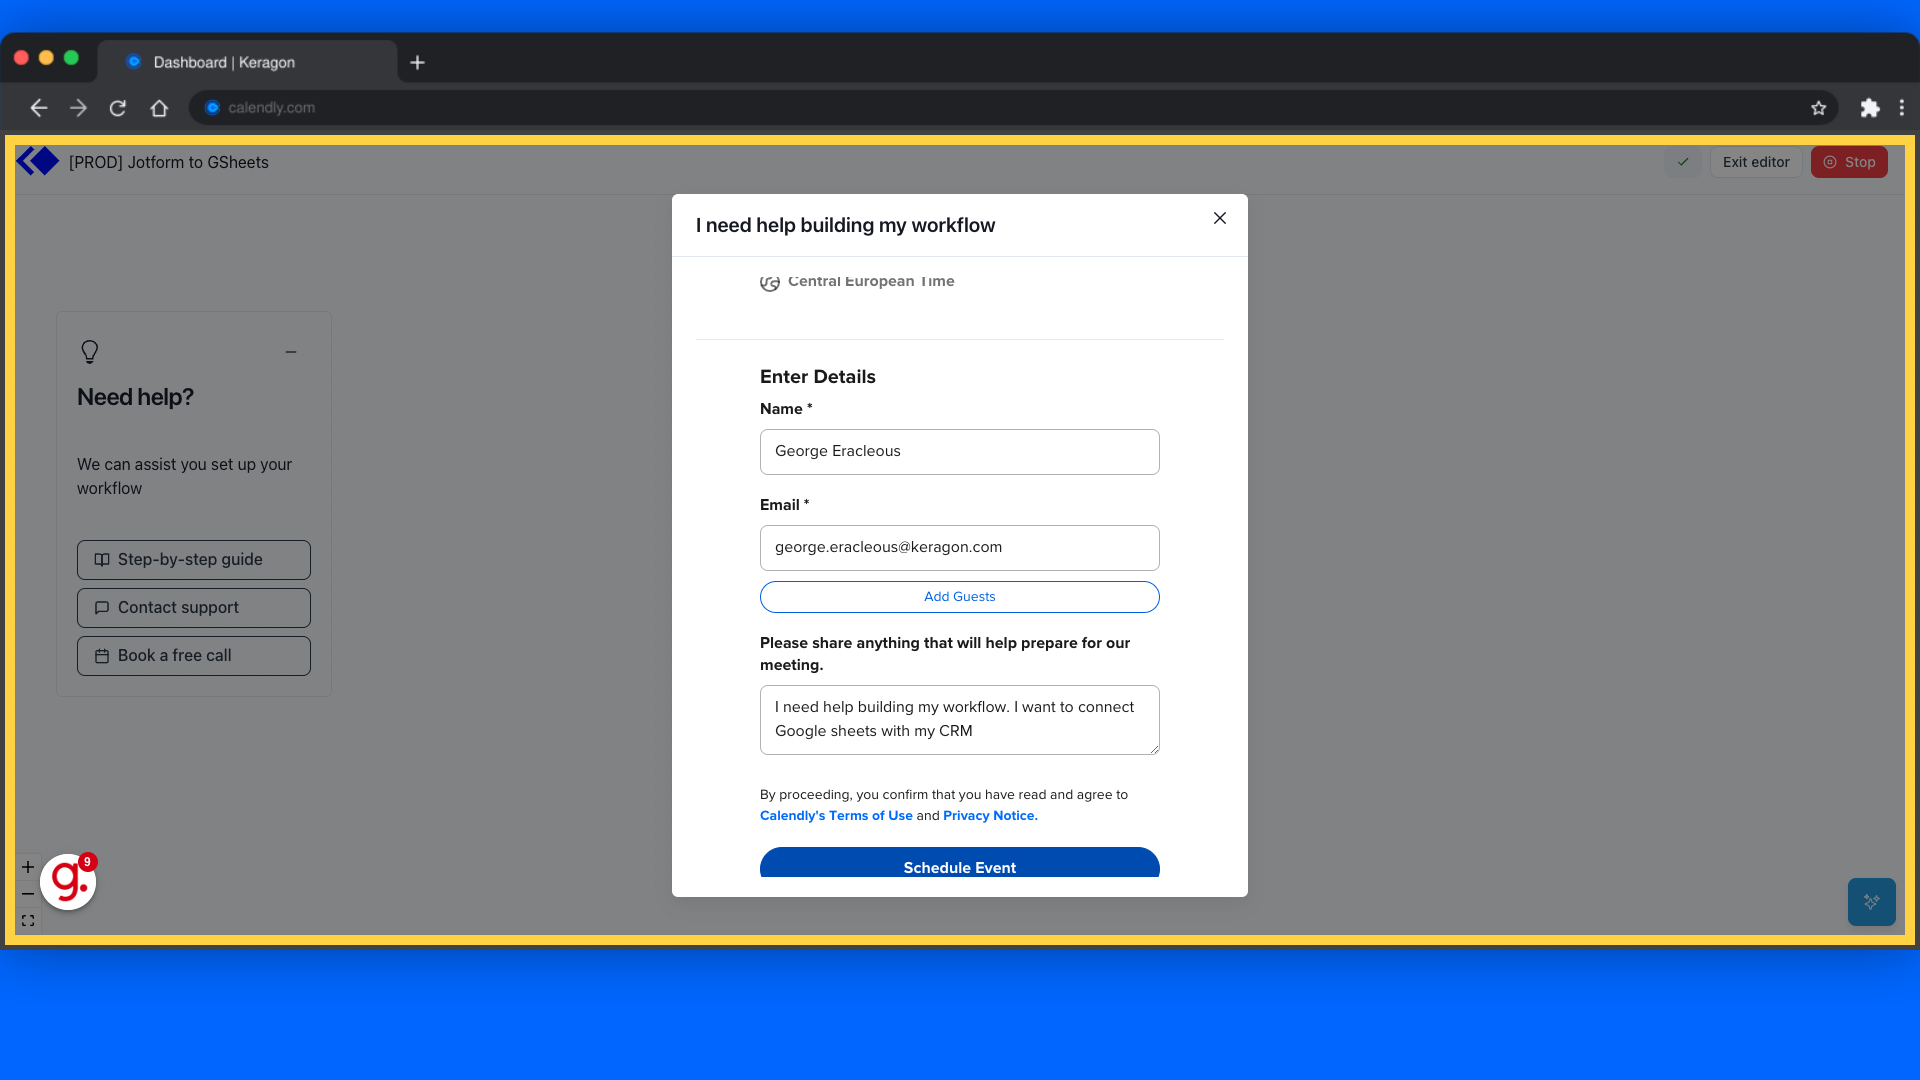Click the lightbulb help icon
1920x1080 pixels.
pyautogui.click(x=89, y=352)
